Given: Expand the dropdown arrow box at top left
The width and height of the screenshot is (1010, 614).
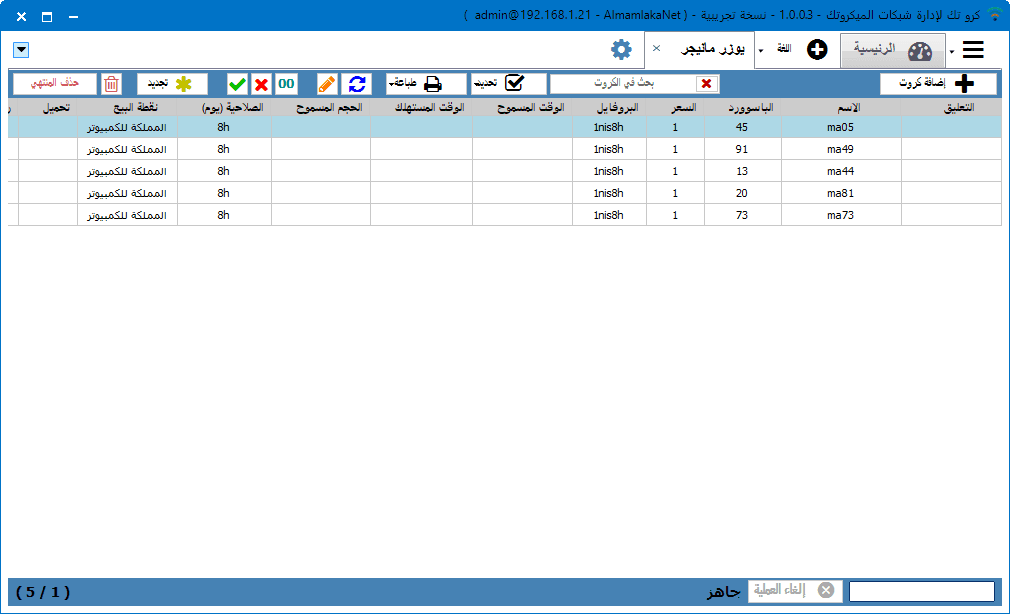Looking at the screenshot, I should click(21, 50).
